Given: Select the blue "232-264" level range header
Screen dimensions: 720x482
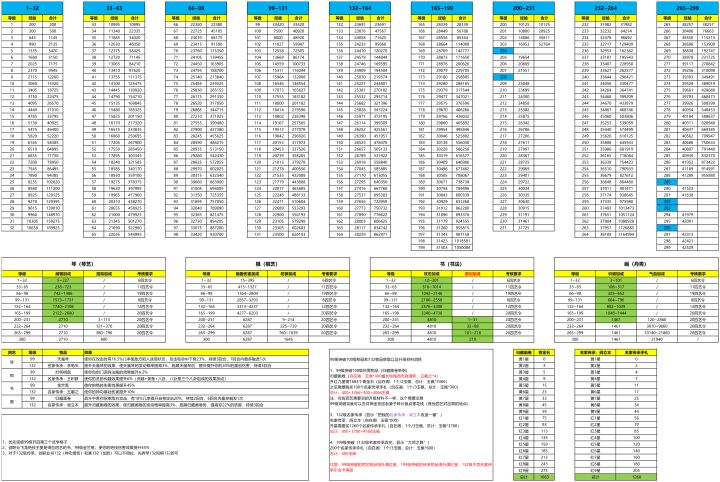Looking at the screenshot, I should point(606,8).
